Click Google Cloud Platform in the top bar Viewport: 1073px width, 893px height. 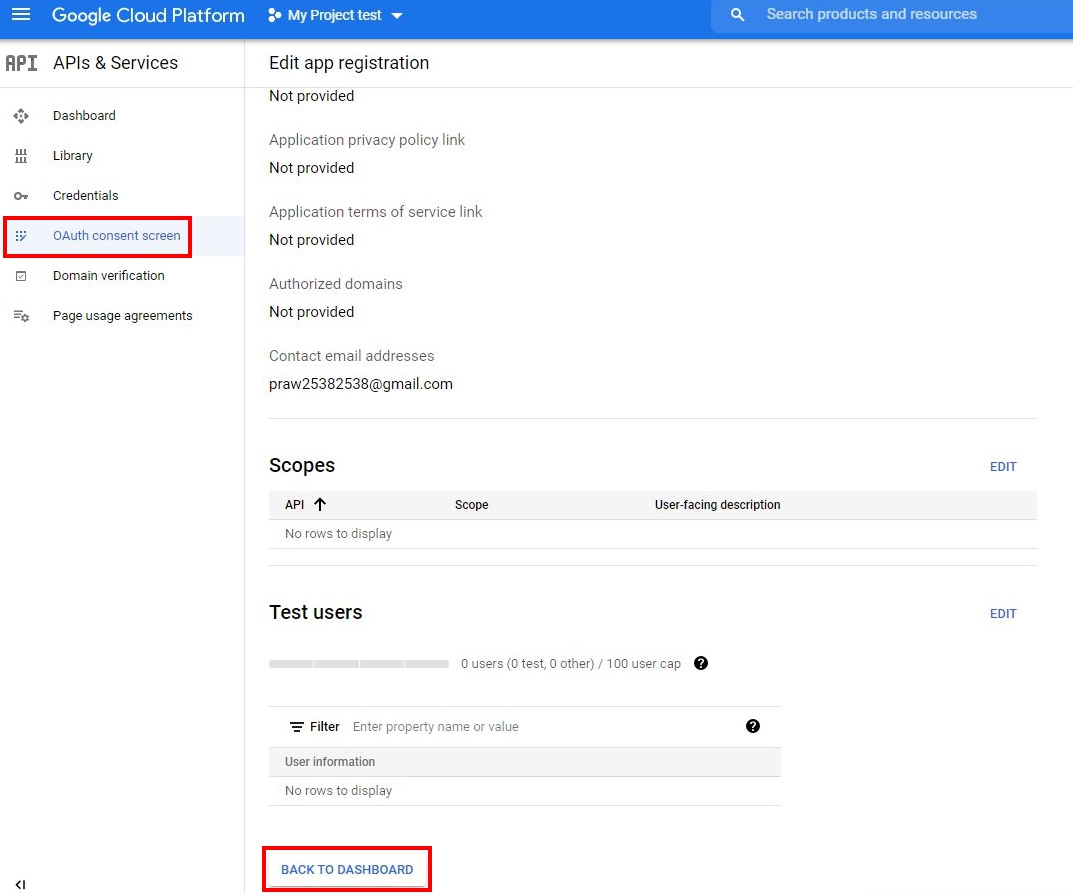148,15
